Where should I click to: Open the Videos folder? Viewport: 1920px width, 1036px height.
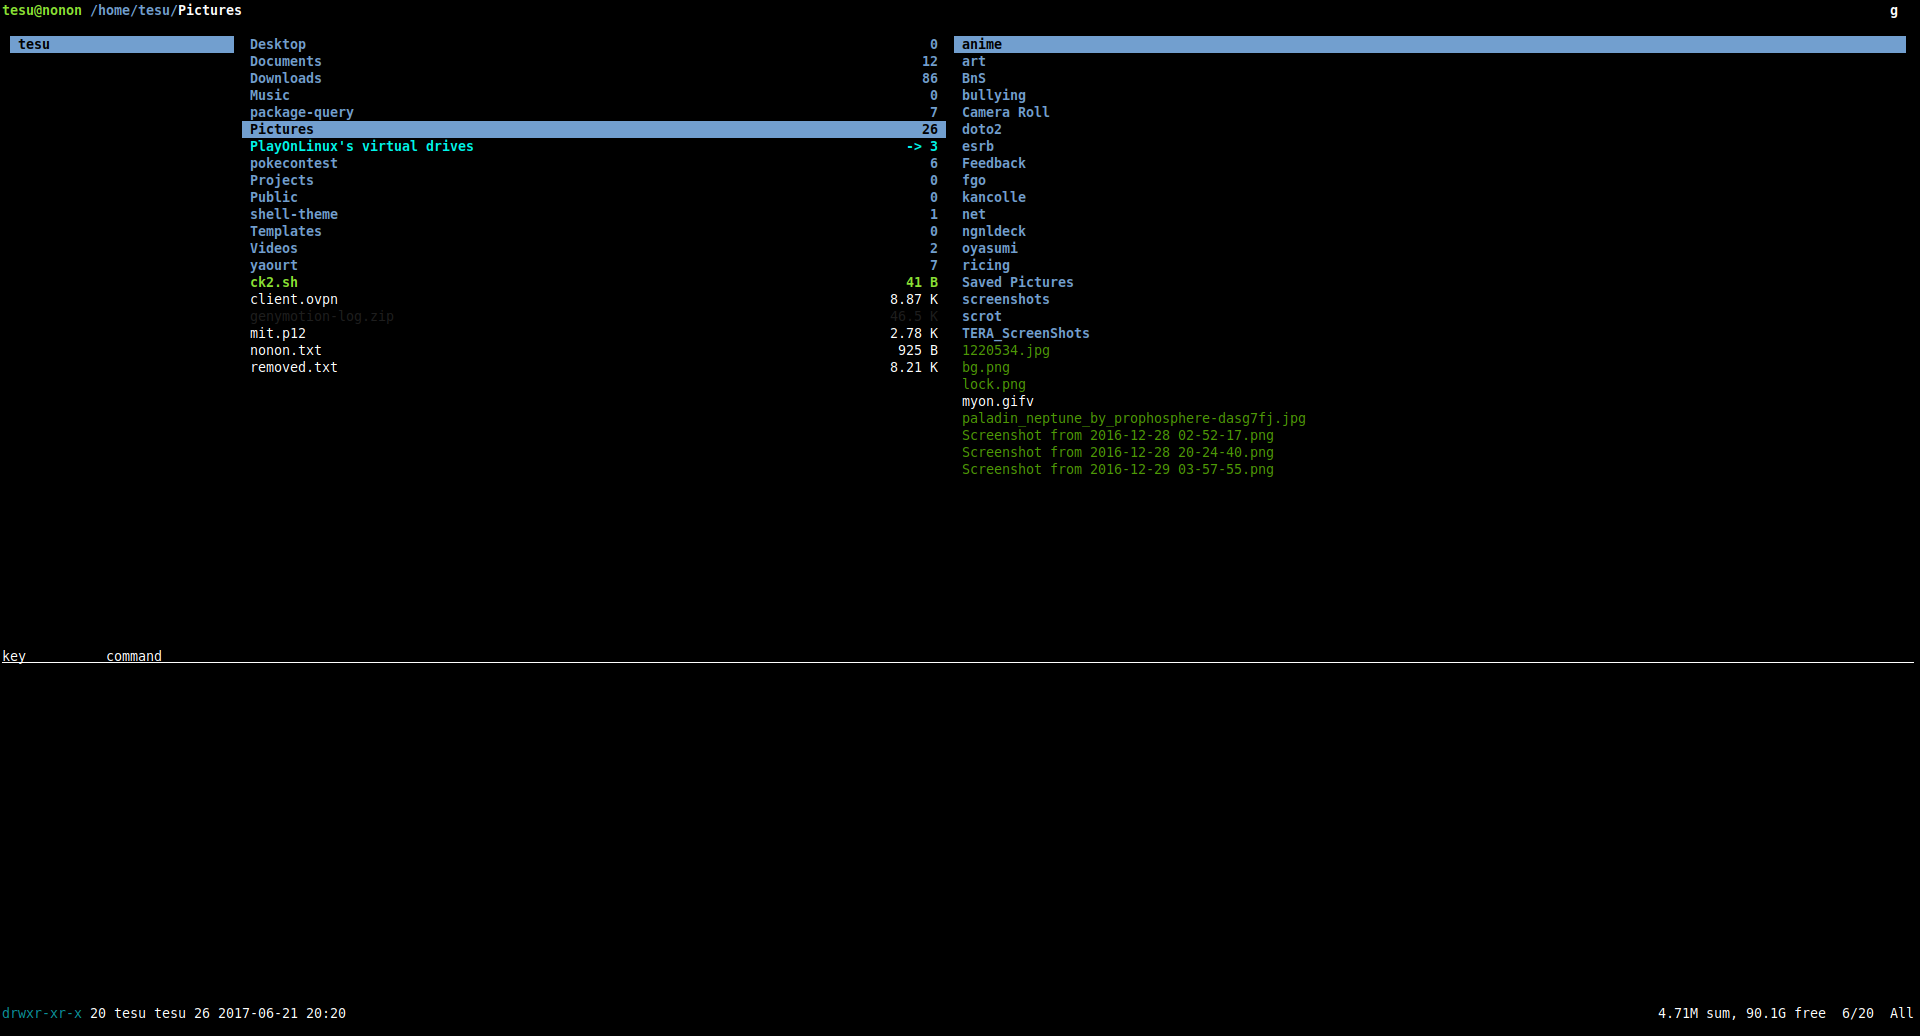point(273,248)
